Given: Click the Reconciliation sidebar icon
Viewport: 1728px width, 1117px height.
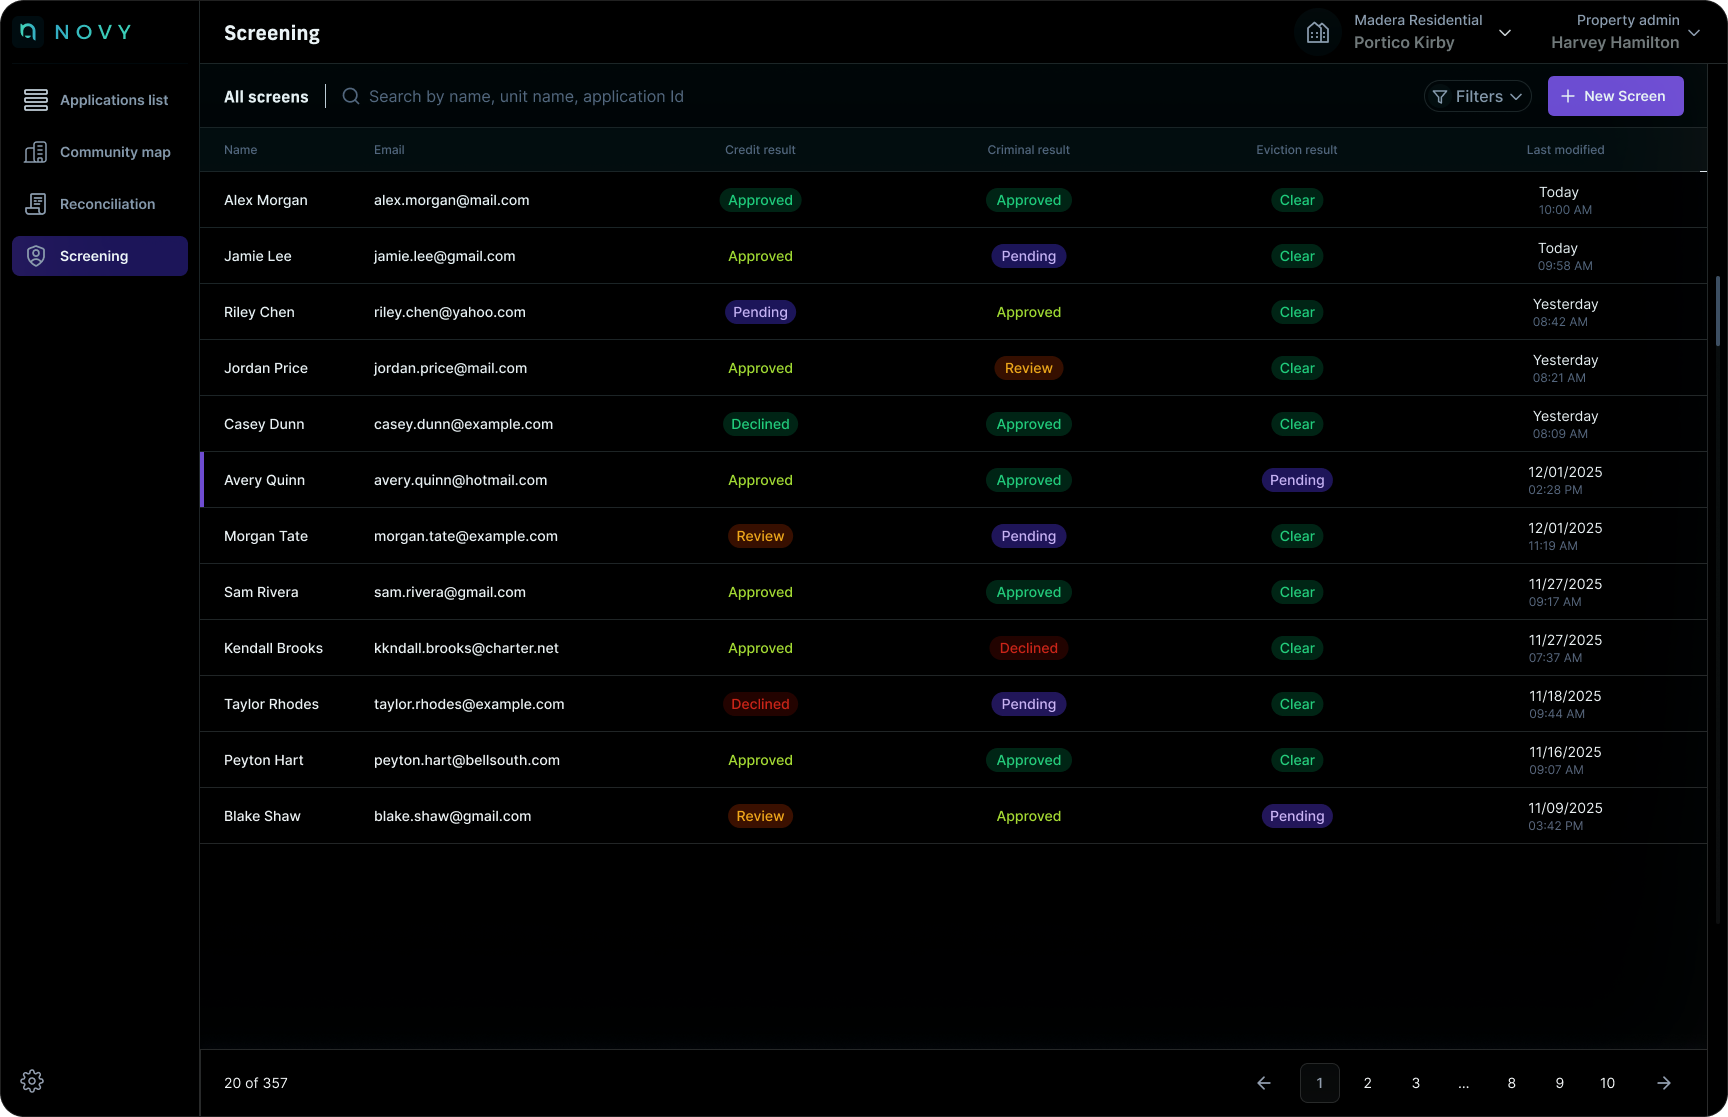Looking at the screenshot, I should (x=36, y=204).
